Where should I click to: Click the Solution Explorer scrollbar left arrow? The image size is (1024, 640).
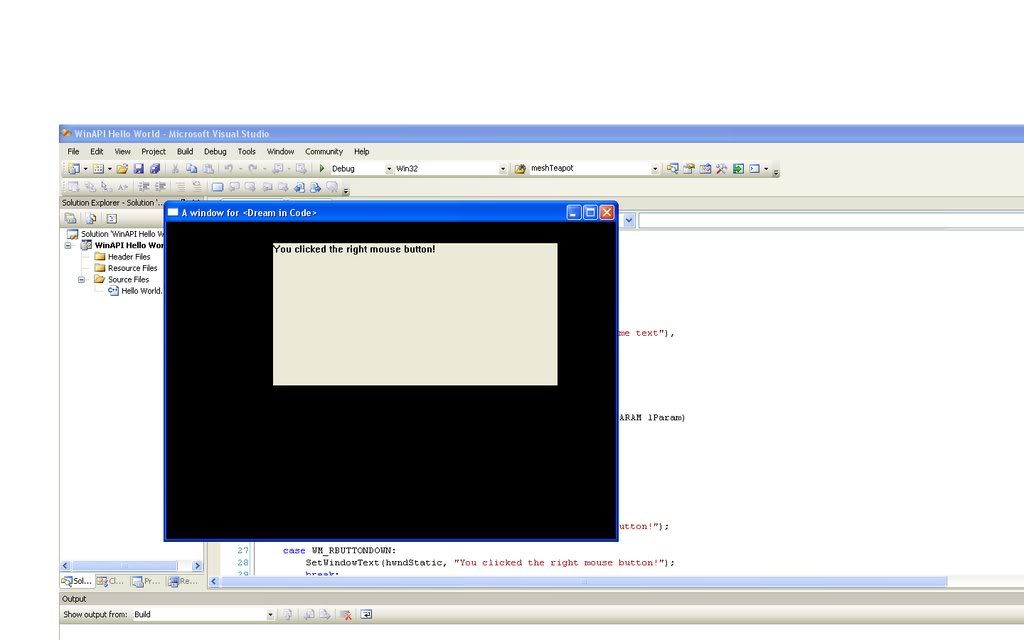[x=65, y=566]
